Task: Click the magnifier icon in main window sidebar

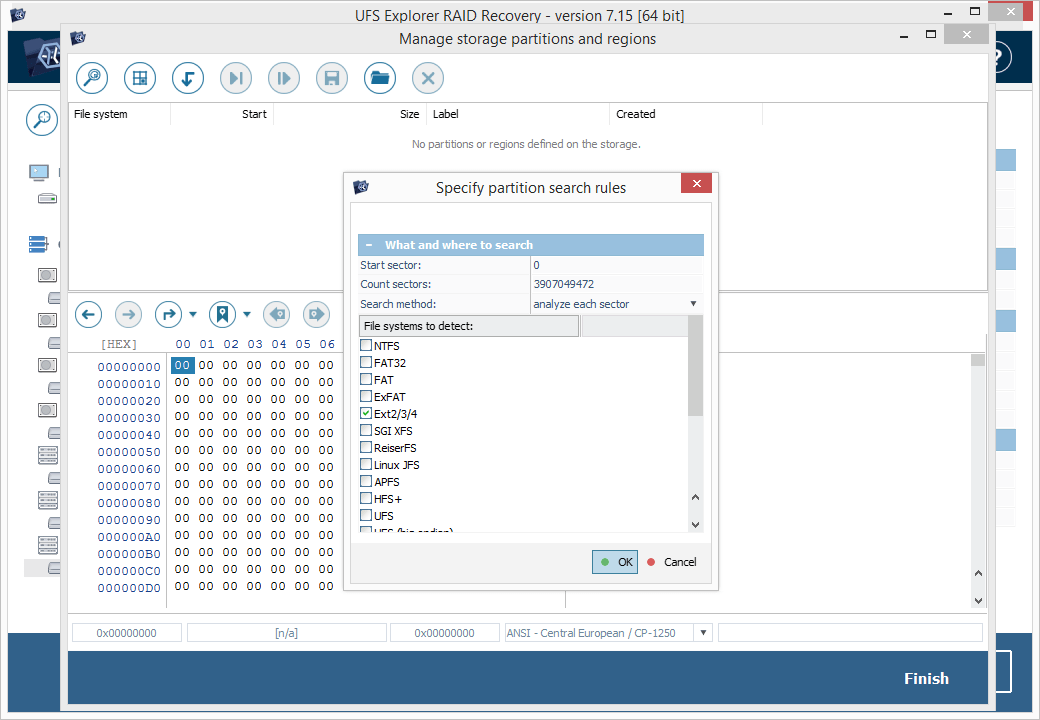Action: [x=42, y=120]
